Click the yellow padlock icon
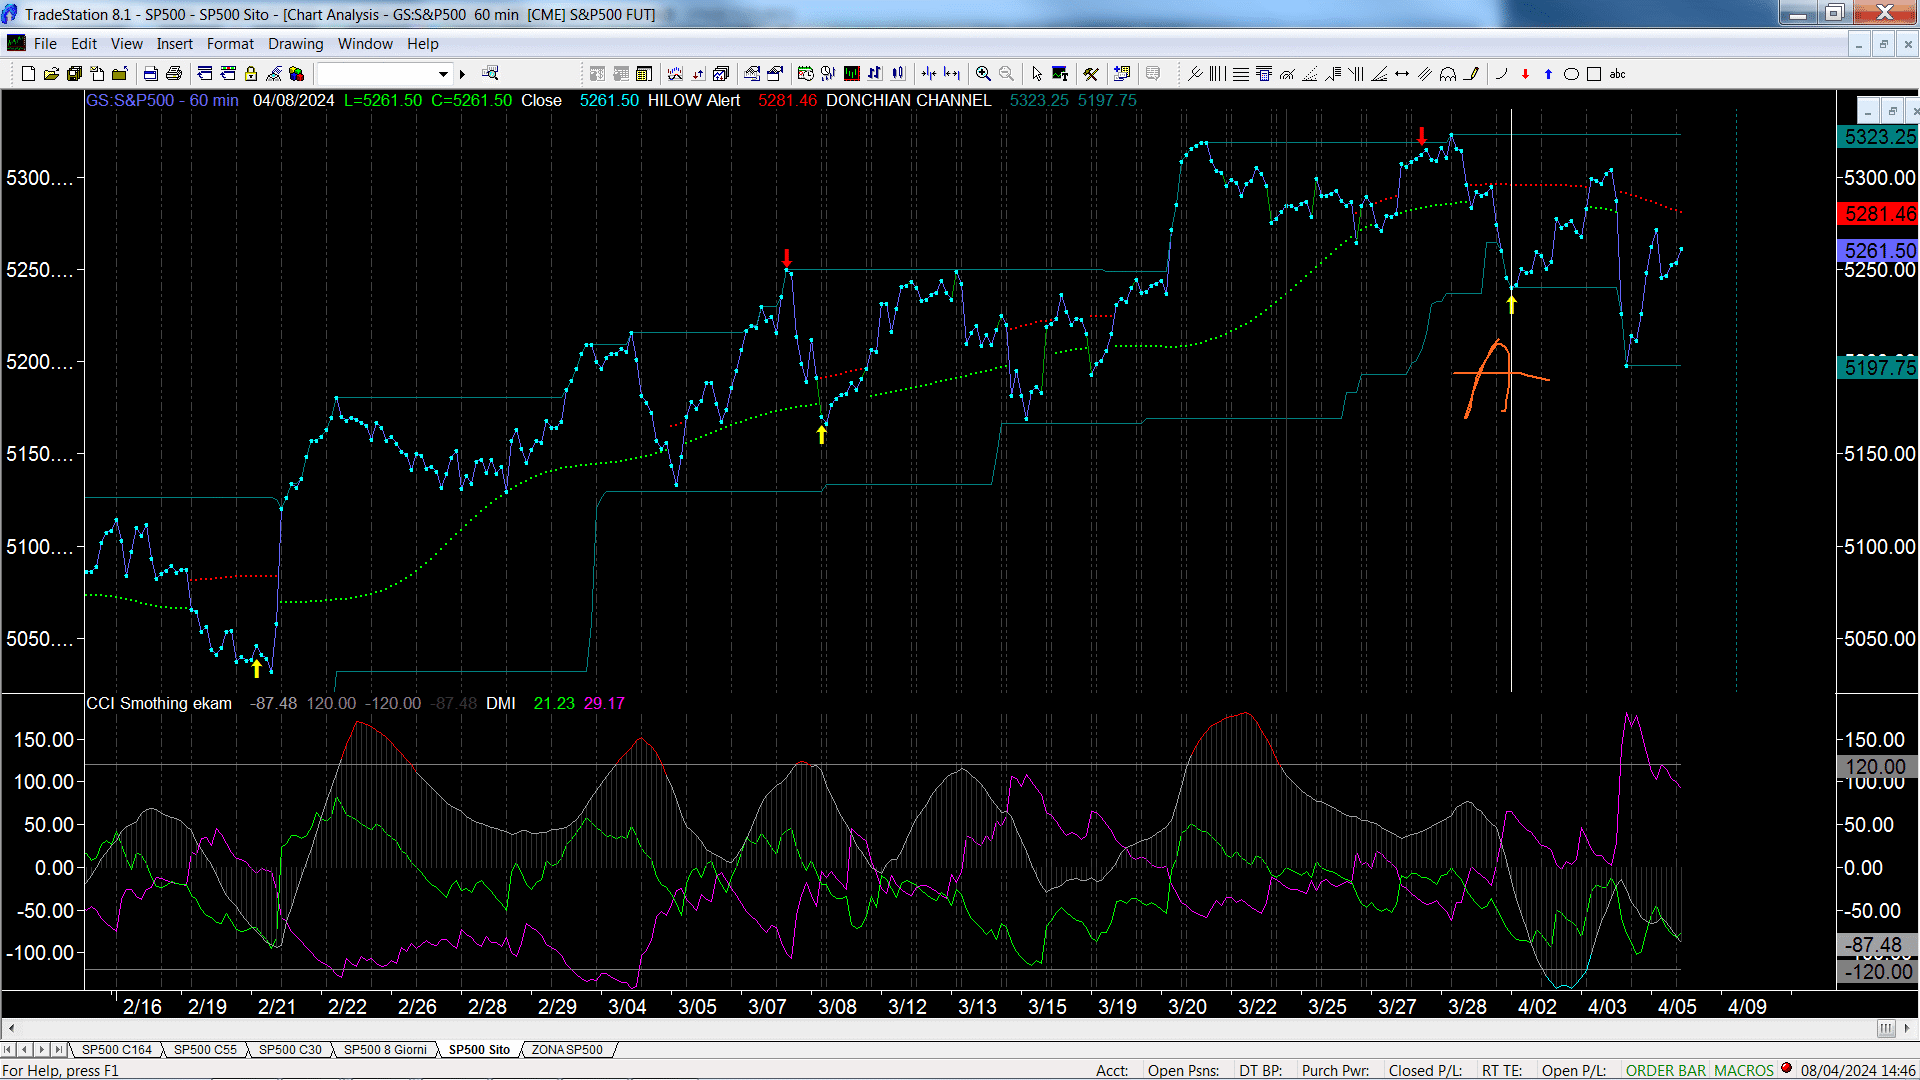This screenshot has width=1920, height=1080. click(251, 74)
